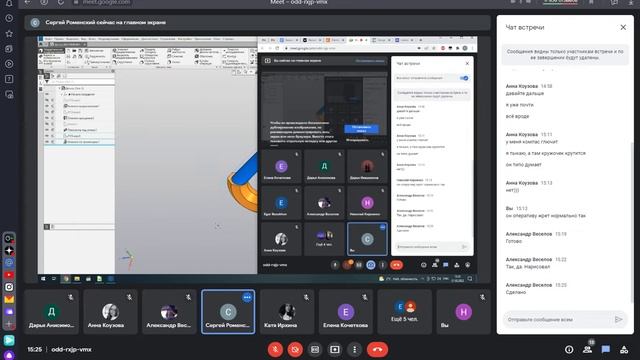The image size is (640, 360).
Task: Click the message 'я тыкаю, а там кружочек крутится'
Action: 546,153
